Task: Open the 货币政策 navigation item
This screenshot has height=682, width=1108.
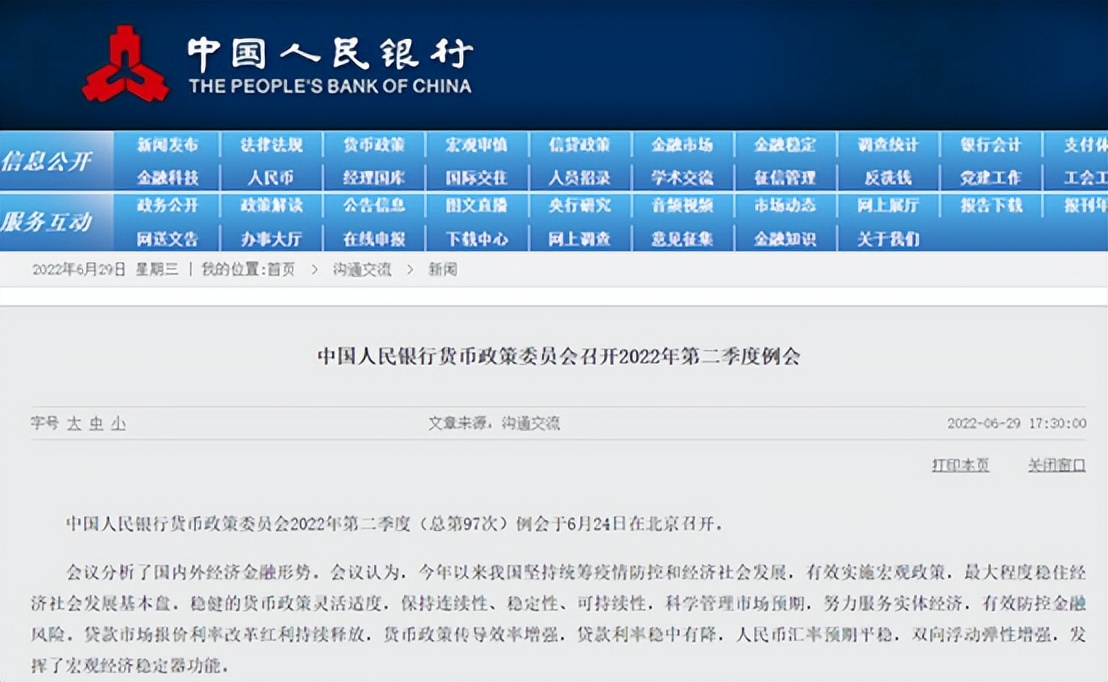Action: coord(373,145)
